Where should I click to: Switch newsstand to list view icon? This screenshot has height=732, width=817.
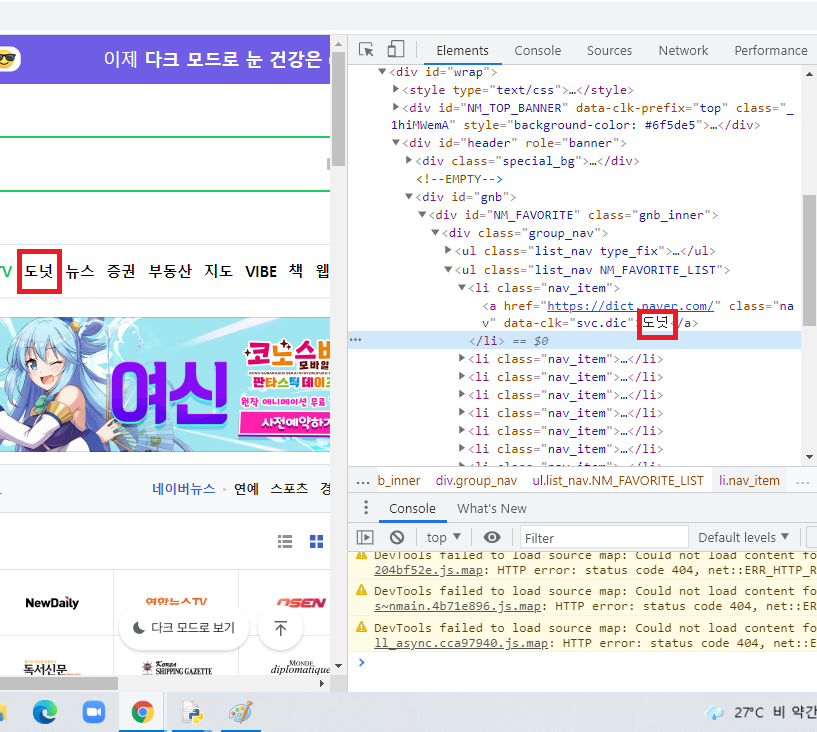click(x=284, y=541)
